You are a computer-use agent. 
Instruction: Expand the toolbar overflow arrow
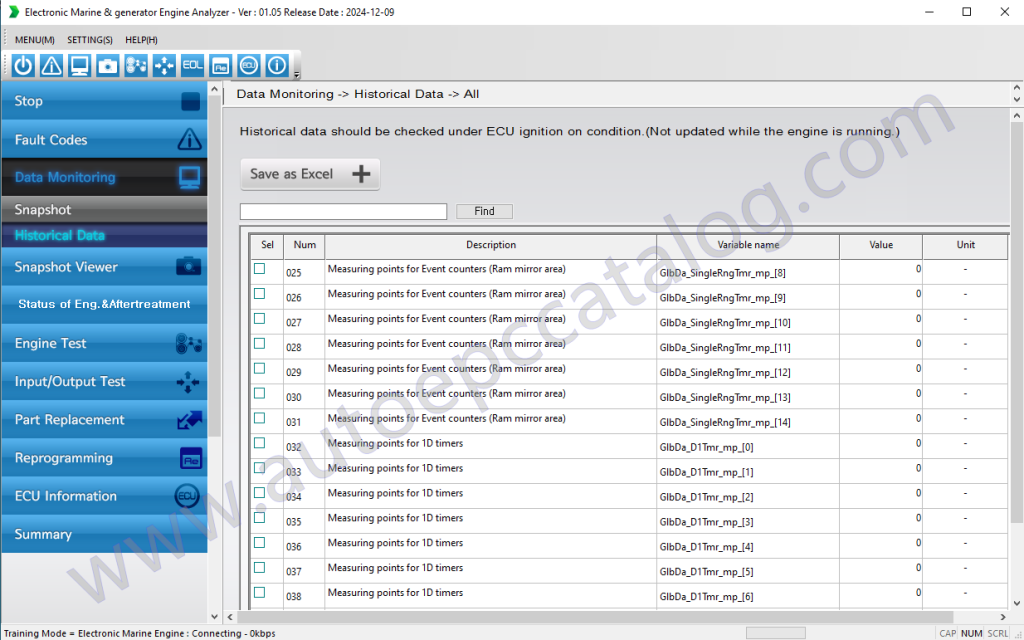(296, 74)
